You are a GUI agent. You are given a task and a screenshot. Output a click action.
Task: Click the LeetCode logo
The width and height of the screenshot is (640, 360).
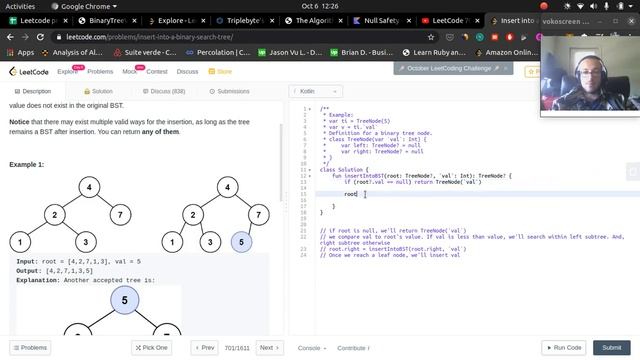(29, 72)
